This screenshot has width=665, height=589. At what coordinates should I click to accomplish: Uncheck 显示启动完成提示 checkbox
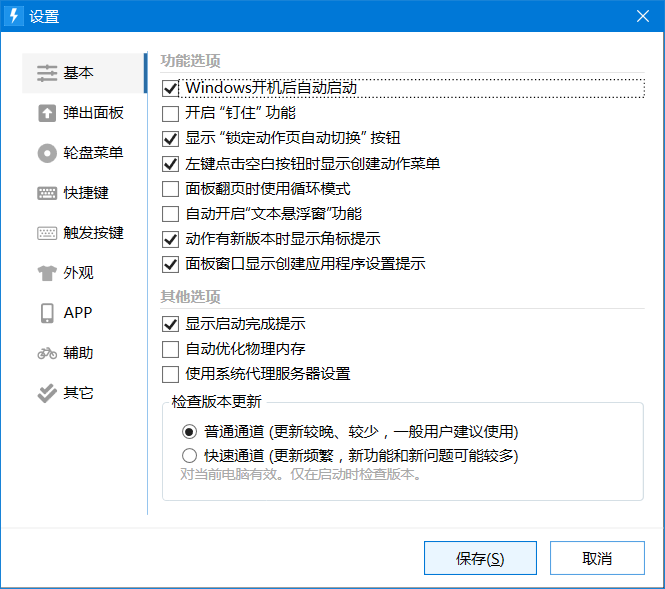click(x=170, y=324)
